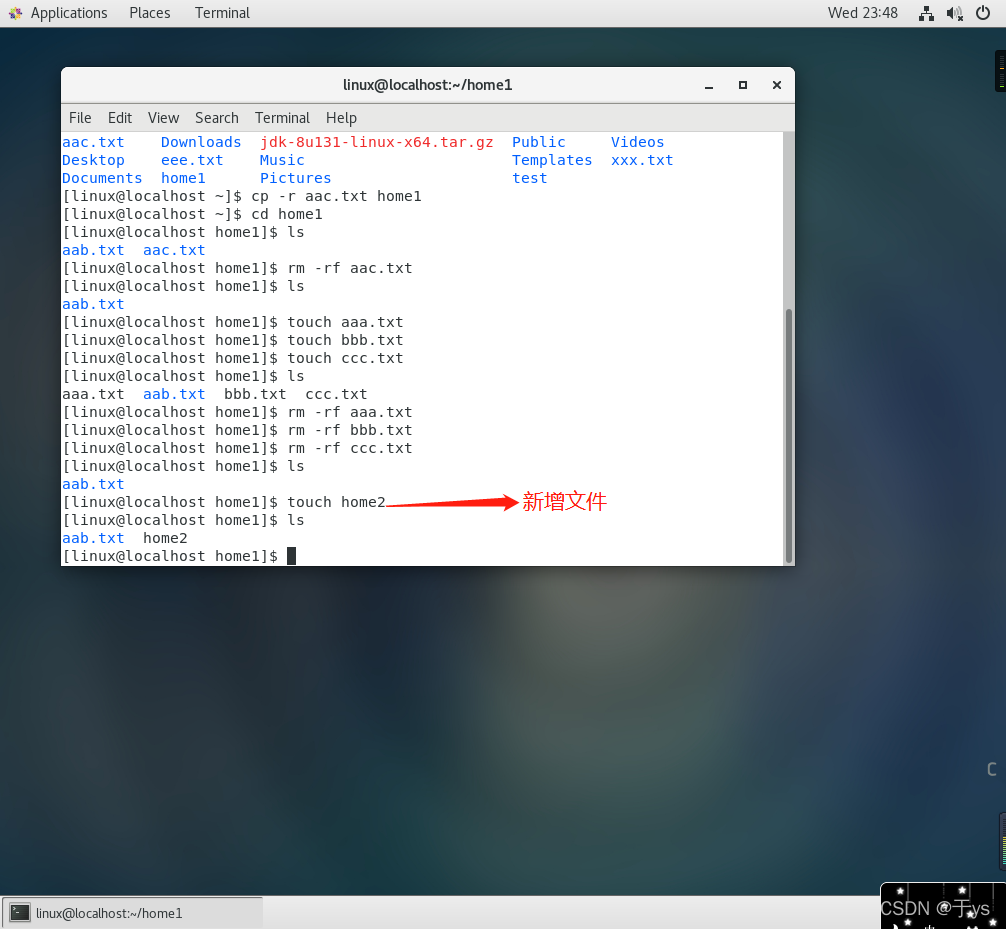Viewport: 1006px width, 929px height.
Task: Open the Places menu
Action: coord(149,13)
